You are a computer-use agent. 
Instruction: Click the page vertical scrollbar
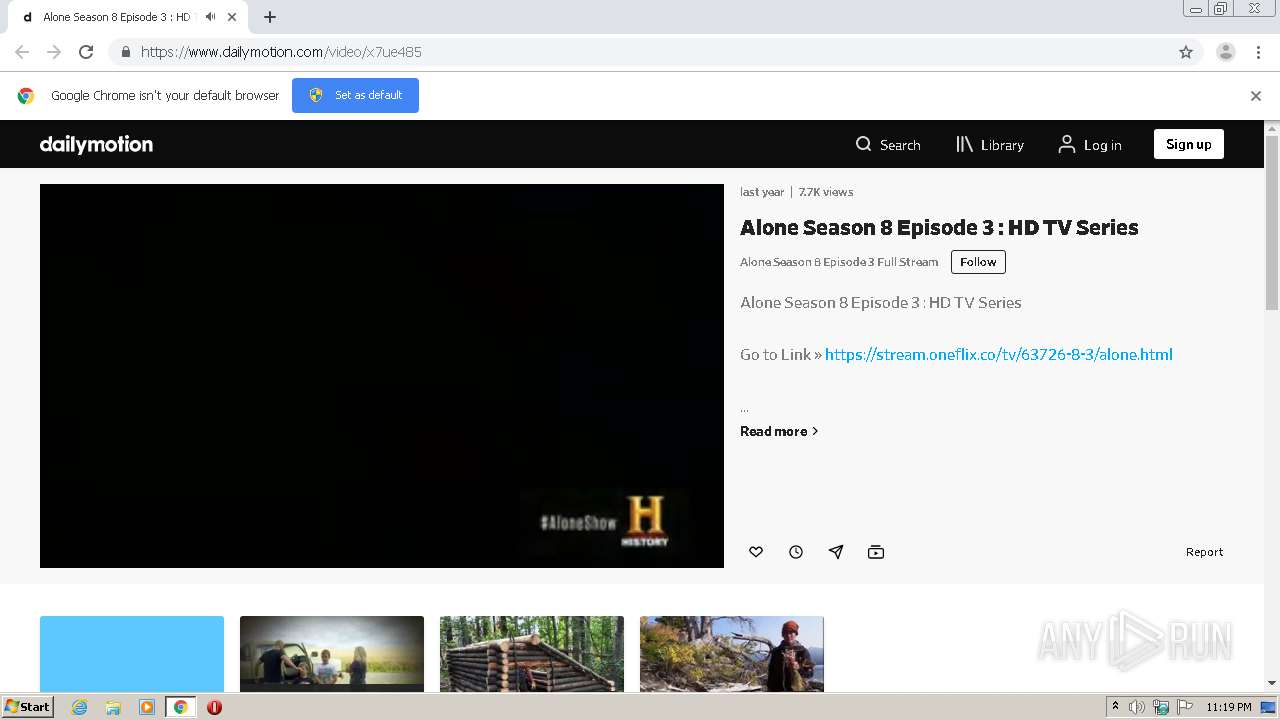[x=1272, y=223]
